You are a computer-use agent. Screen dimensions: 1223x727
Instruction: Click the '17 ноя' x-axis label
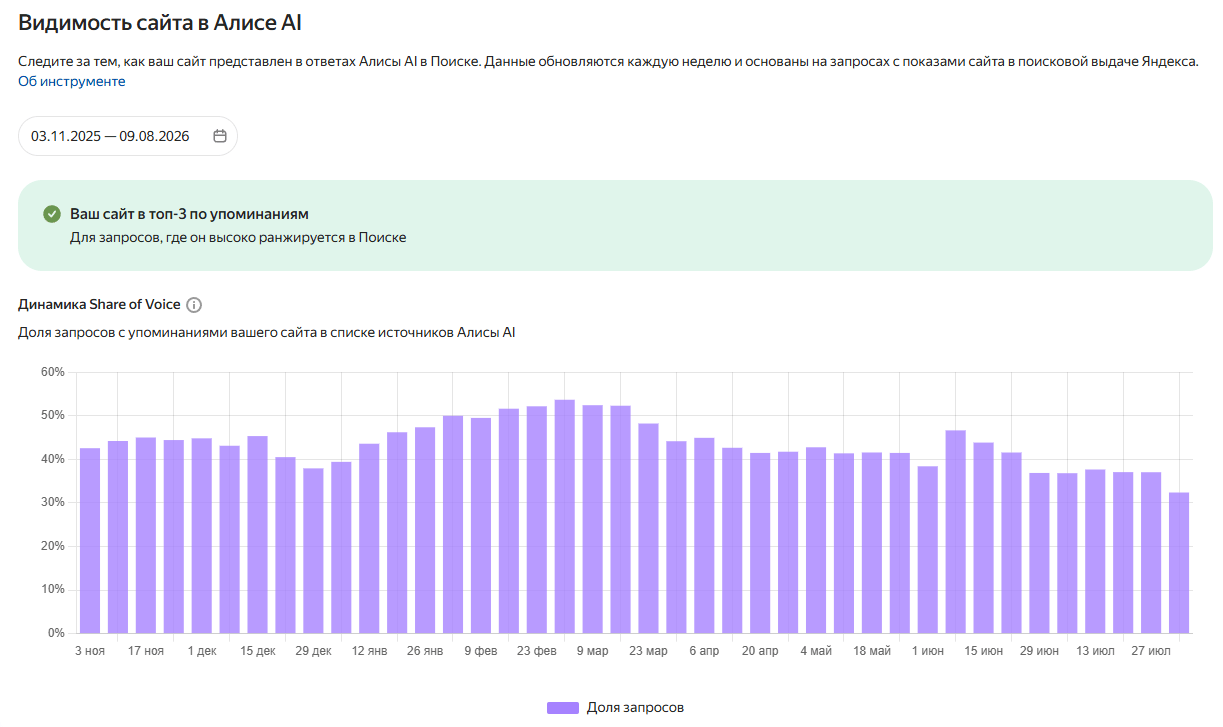[146, 651]
